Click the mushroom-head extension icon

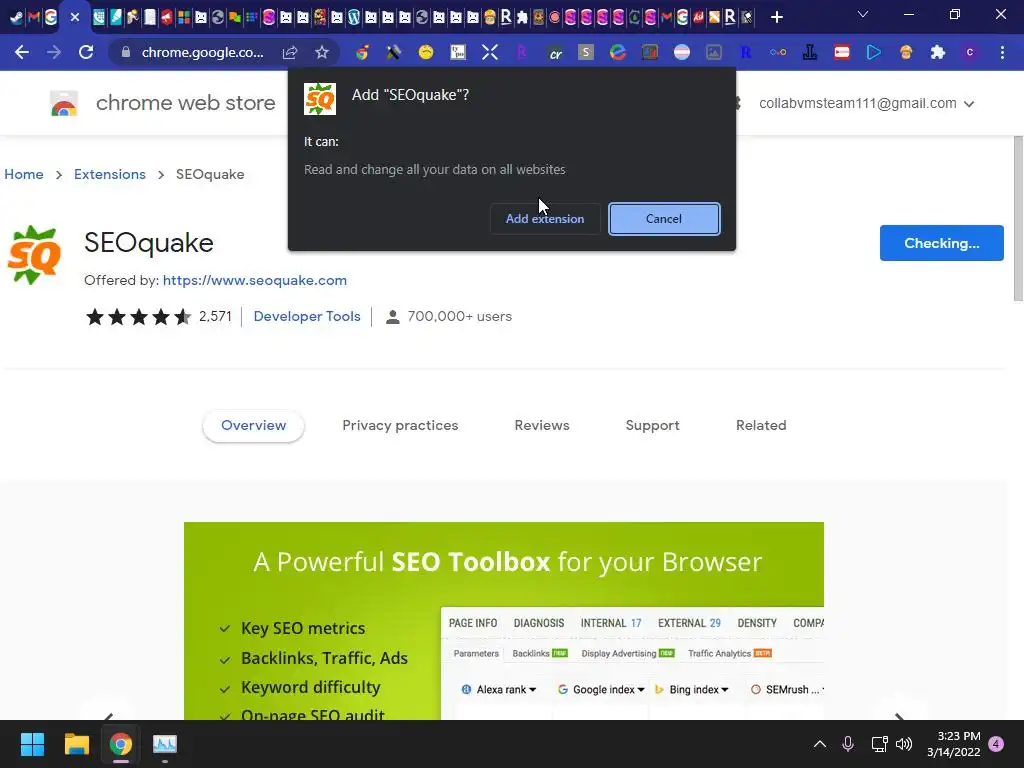[x=906, y=52]
